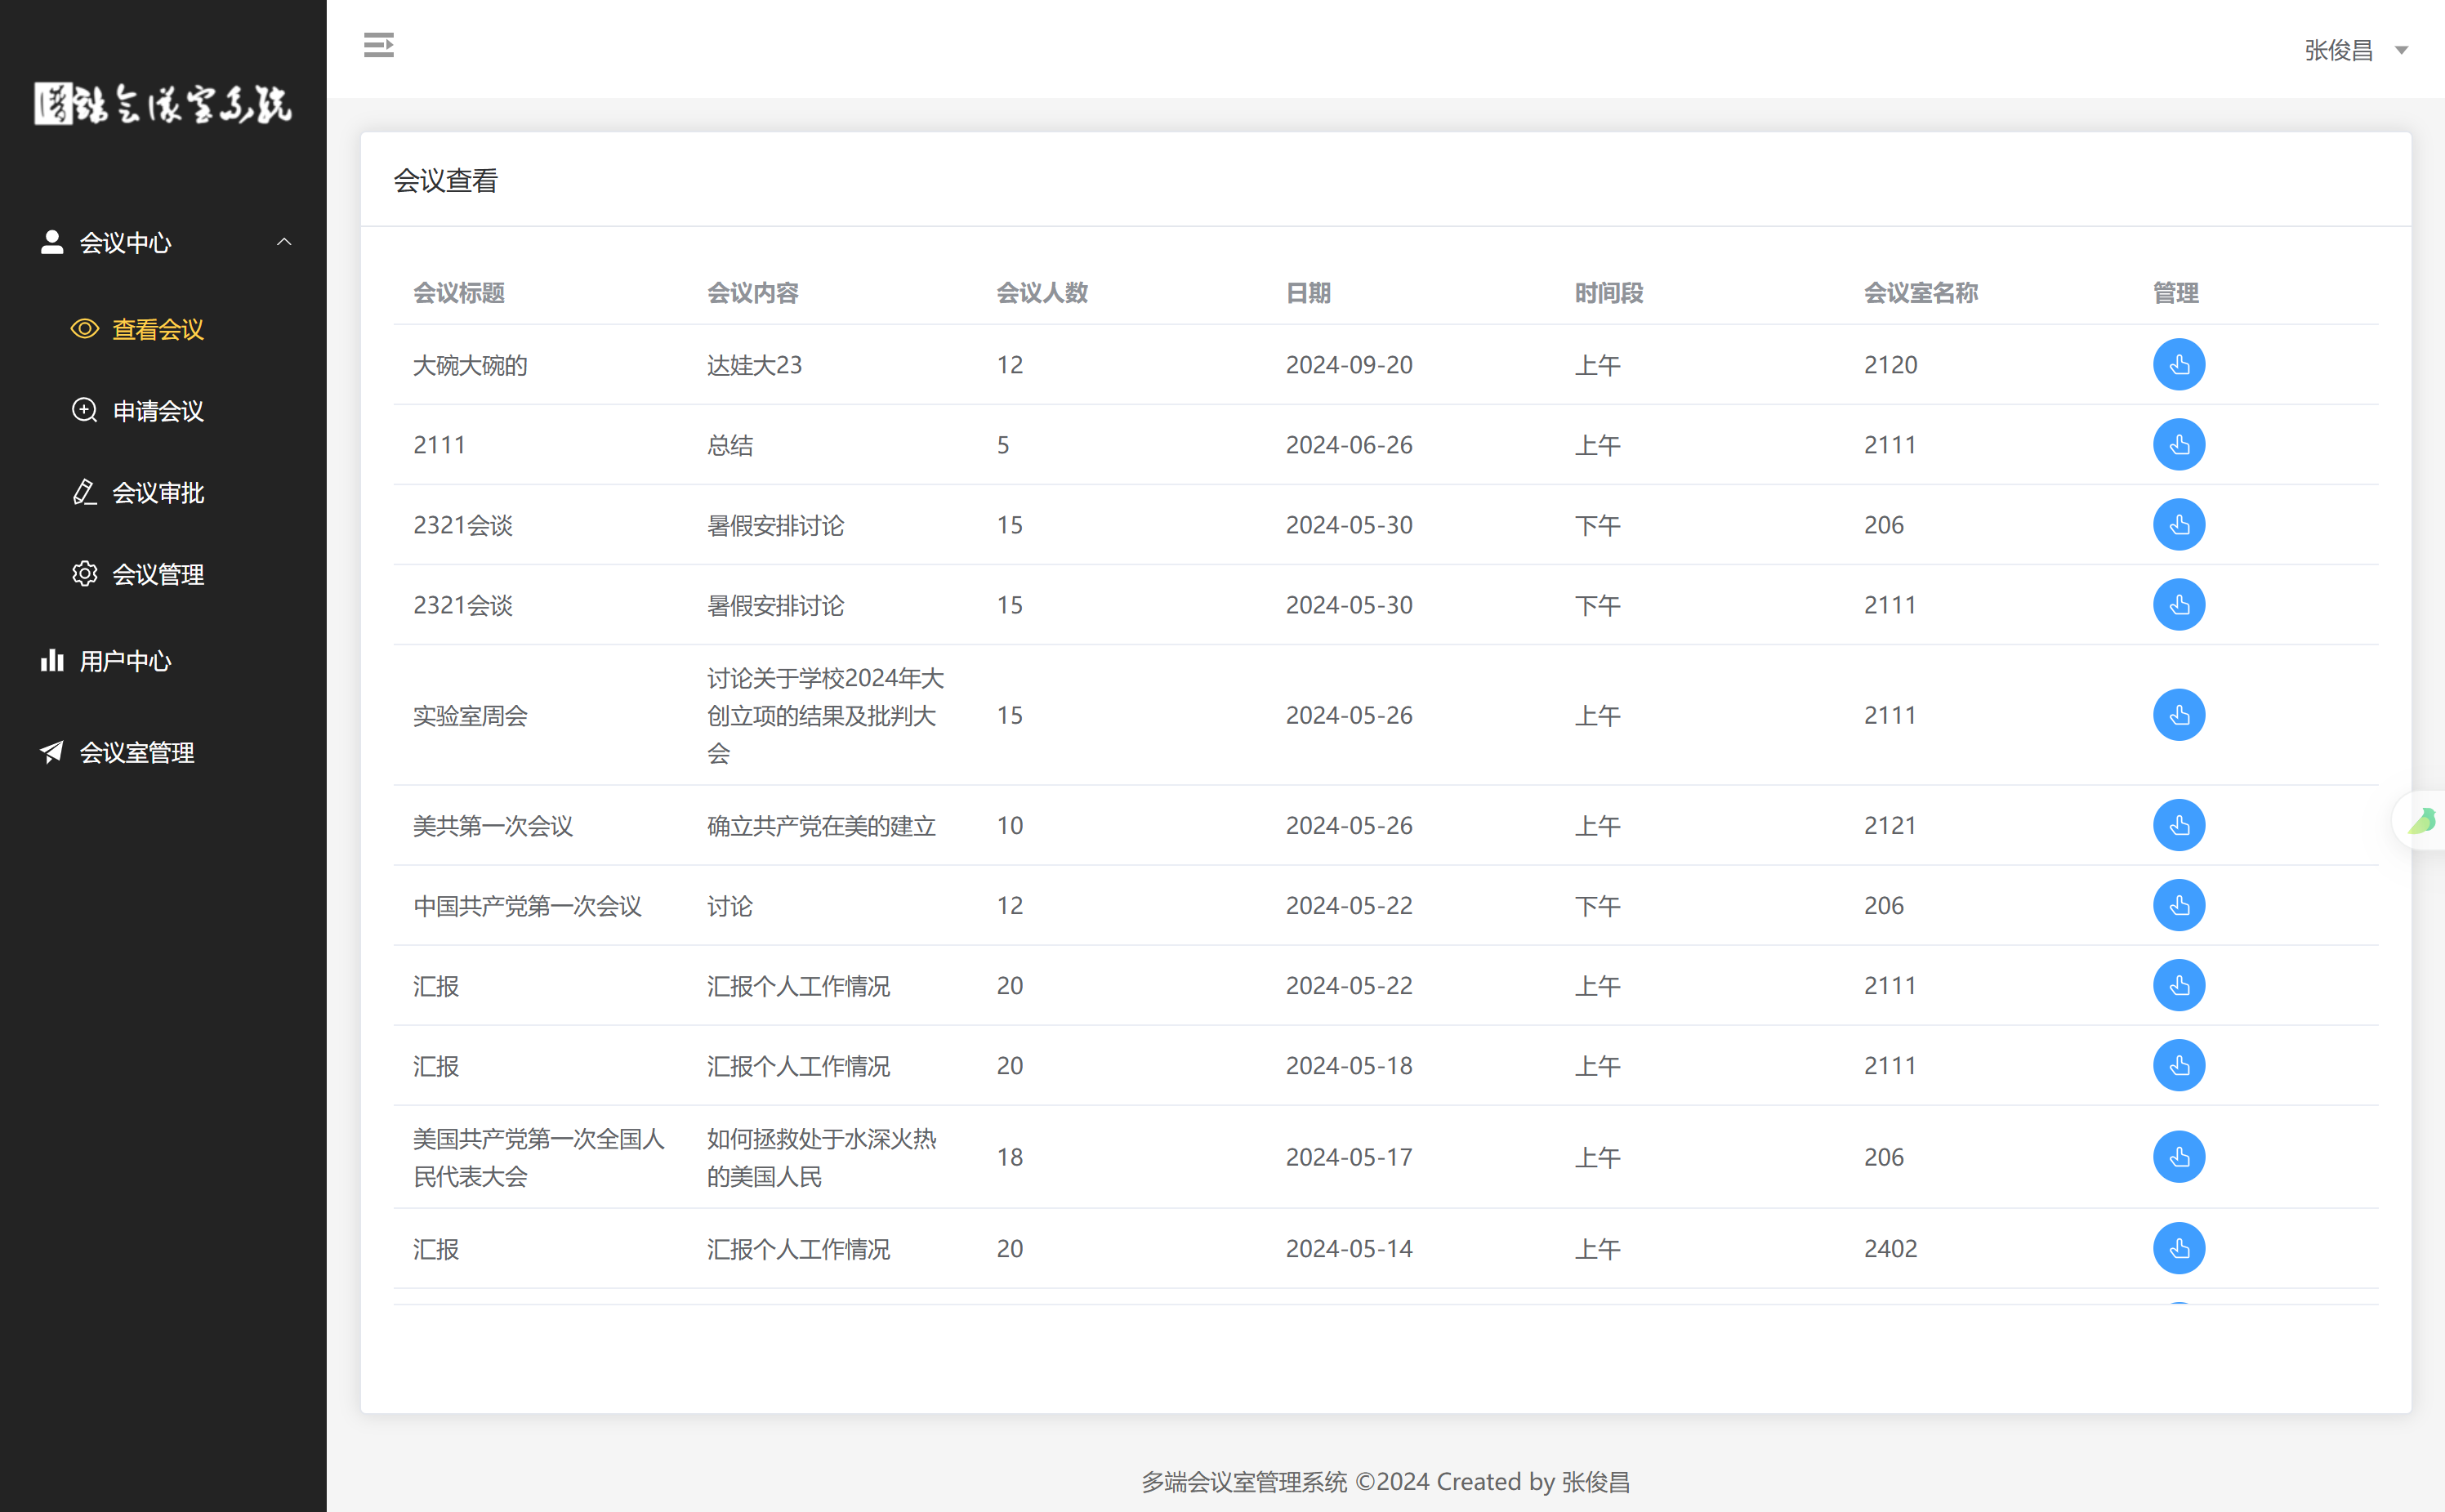Click the 会议室名称 column header
The width and height of the screenshot is (2445, 1512).
click(1921, 293)
